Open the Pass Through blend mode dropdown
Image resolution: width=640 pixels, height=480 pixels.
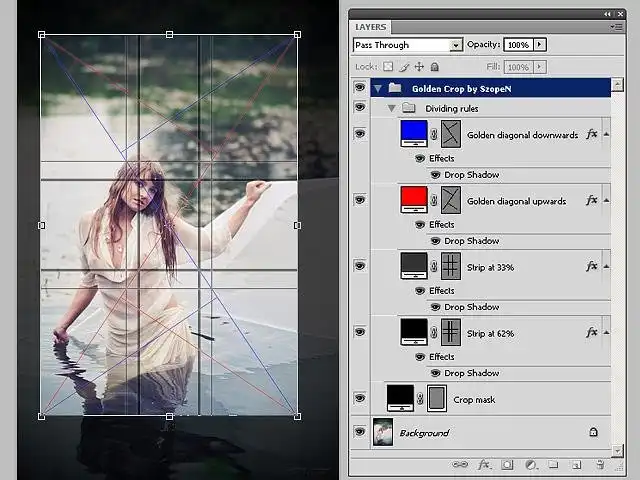click(456, 45)
